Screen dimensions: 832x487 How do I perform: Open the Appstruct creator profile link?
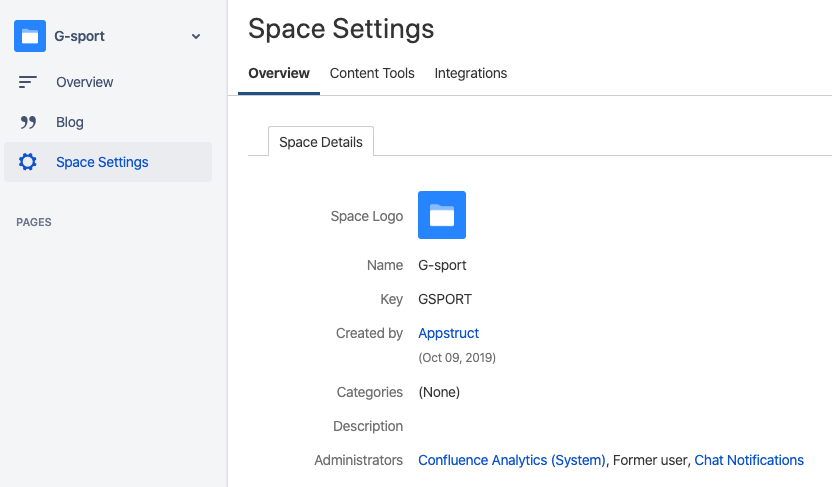pos(448,333)
